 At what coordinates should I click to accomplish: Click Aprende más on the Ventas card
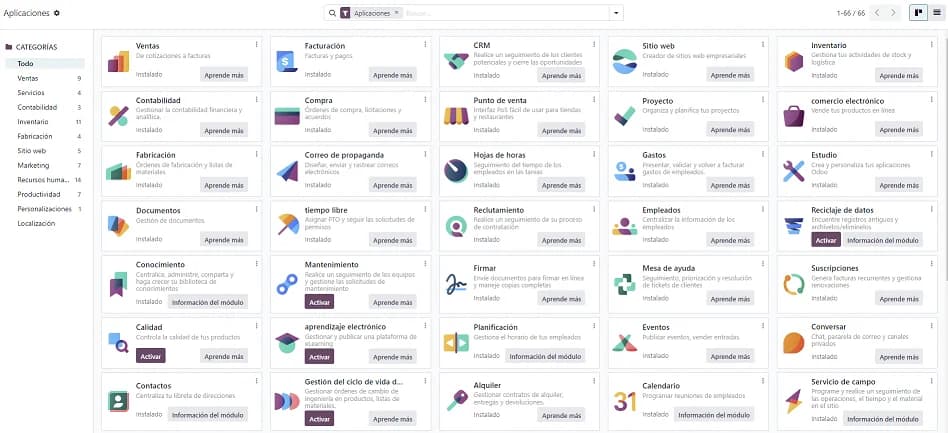click(224, 76)
